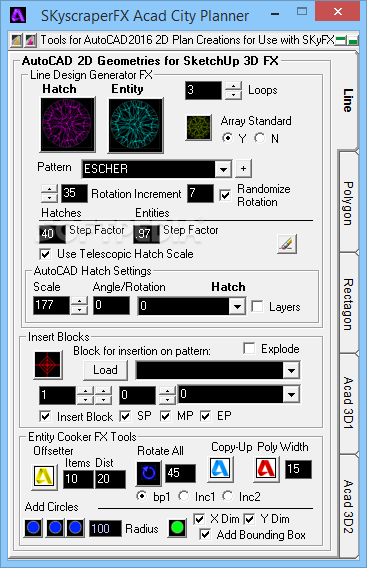Click the purple app logo in the title bar
This screenshot has width=367, height=568.
click(x=17, y=15)
